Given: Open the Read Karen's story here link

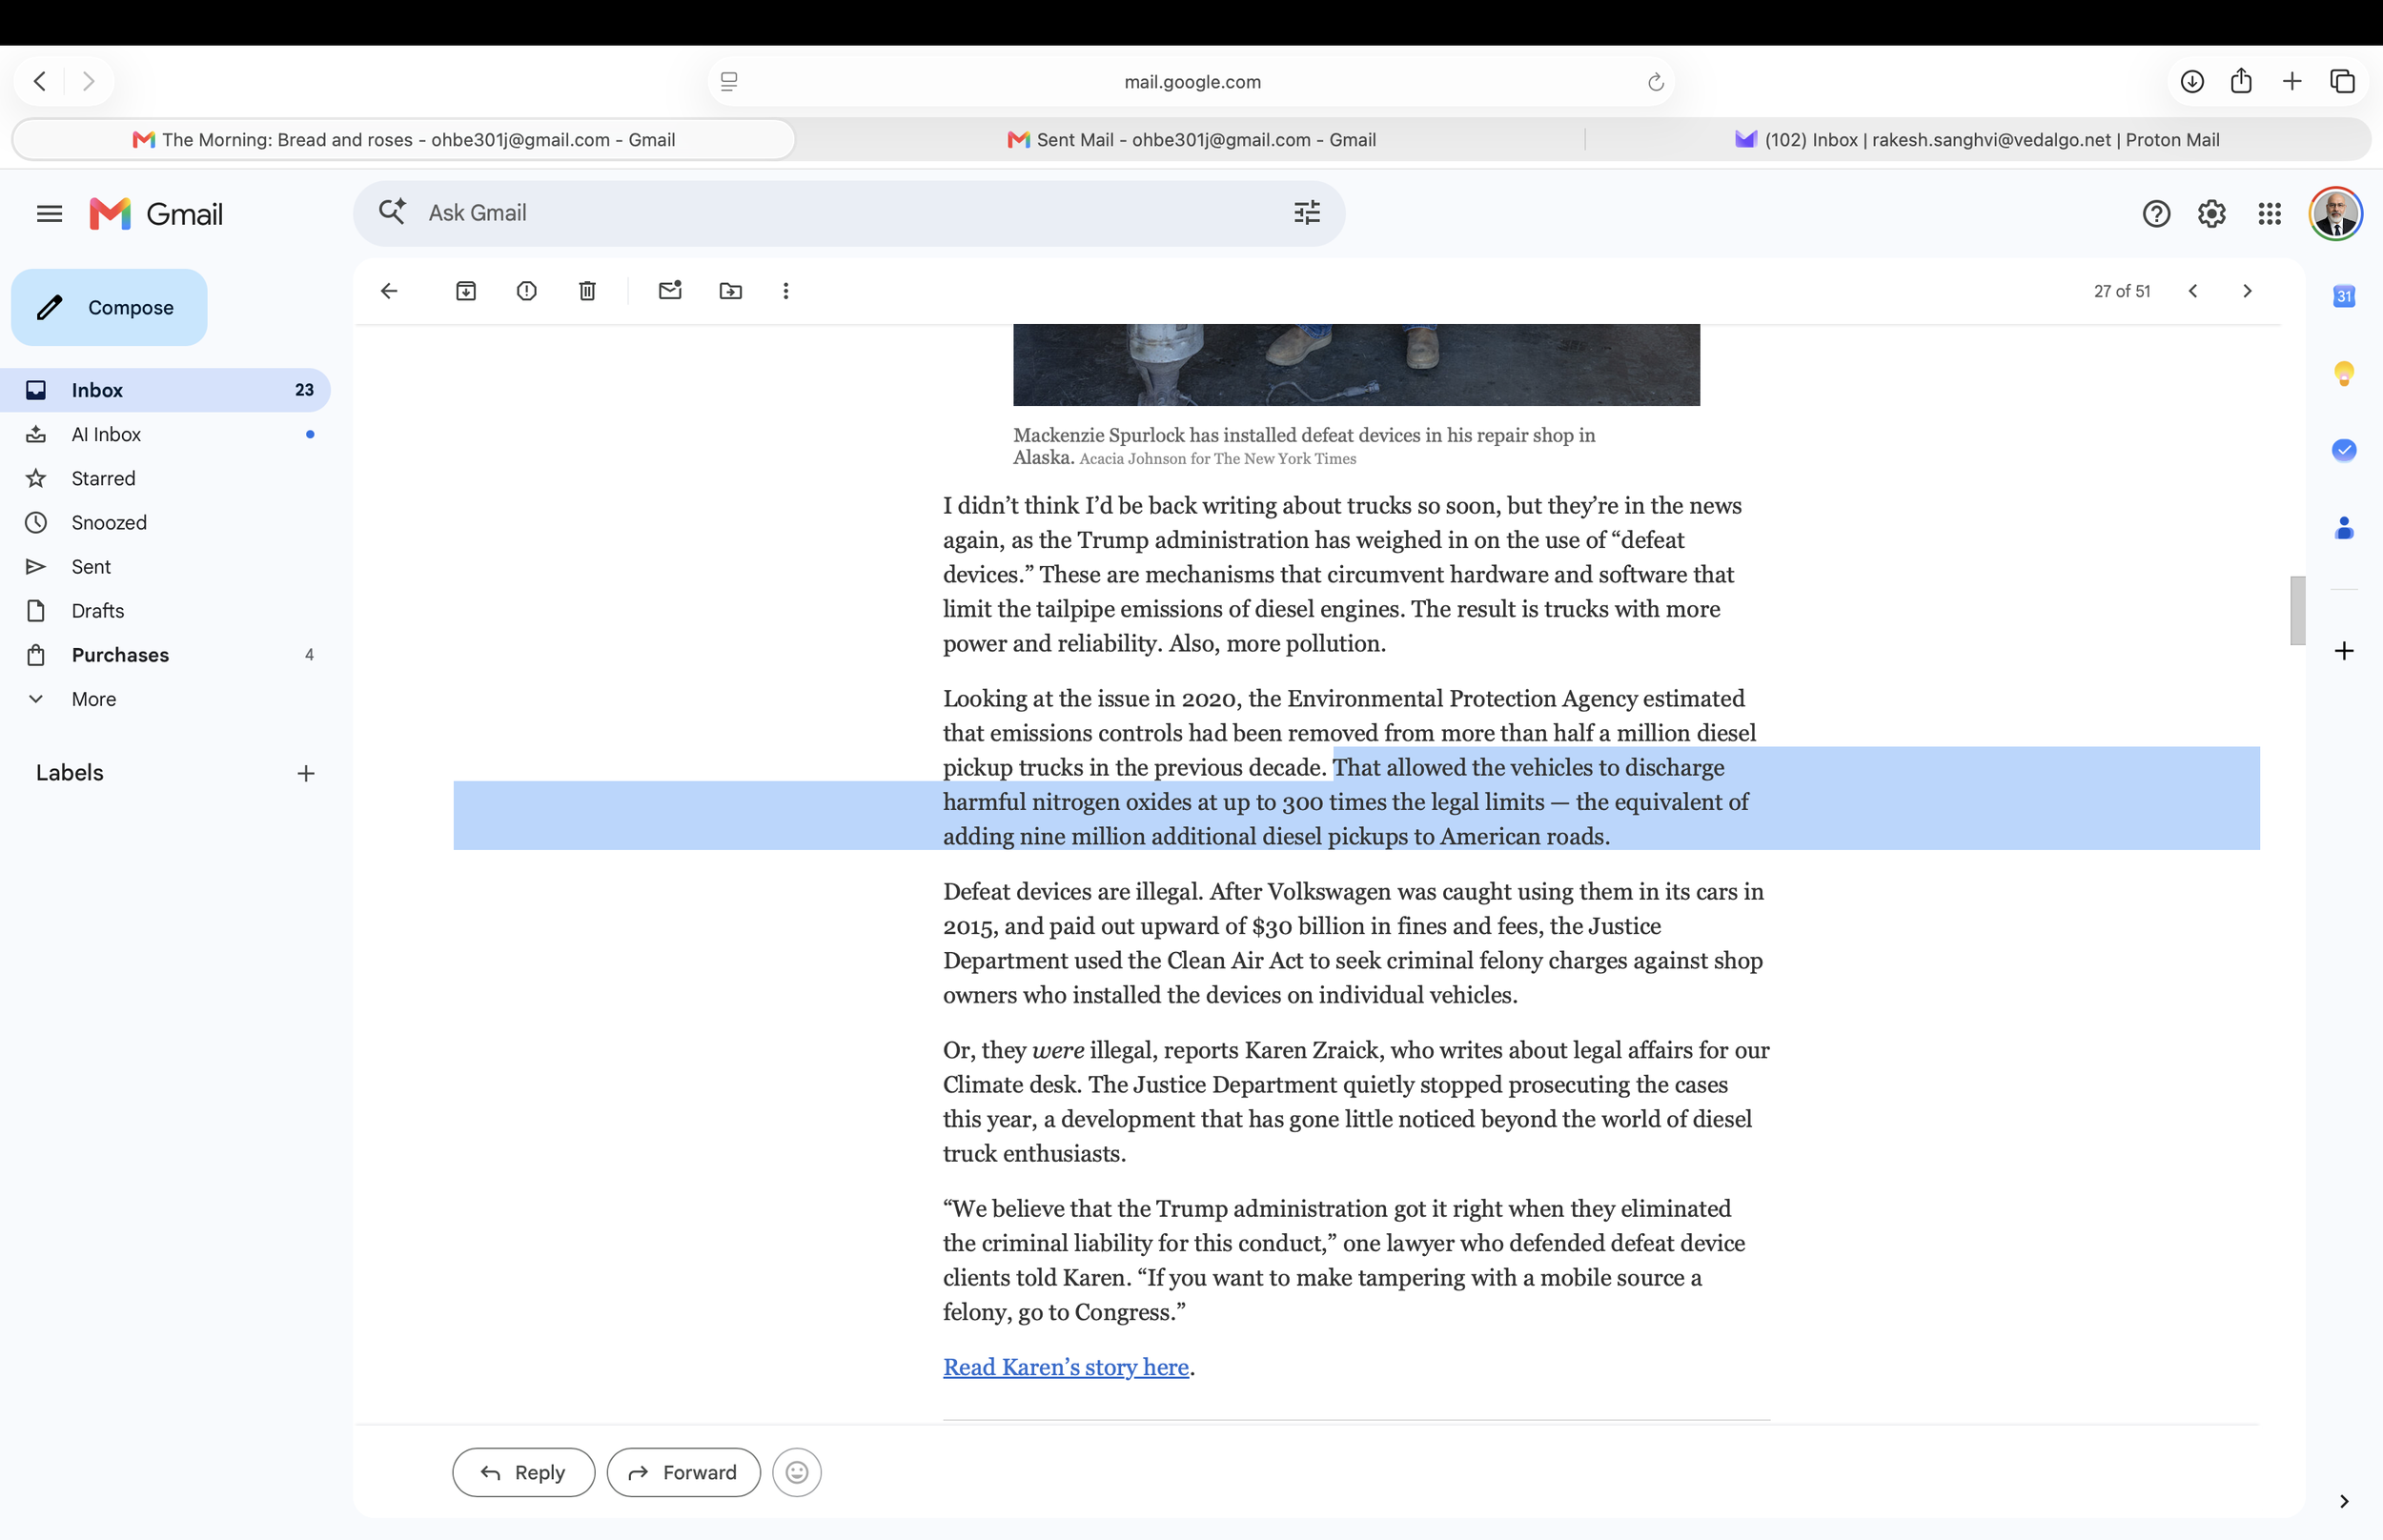Looking at the screenshot, I should click(1066, 1367).
